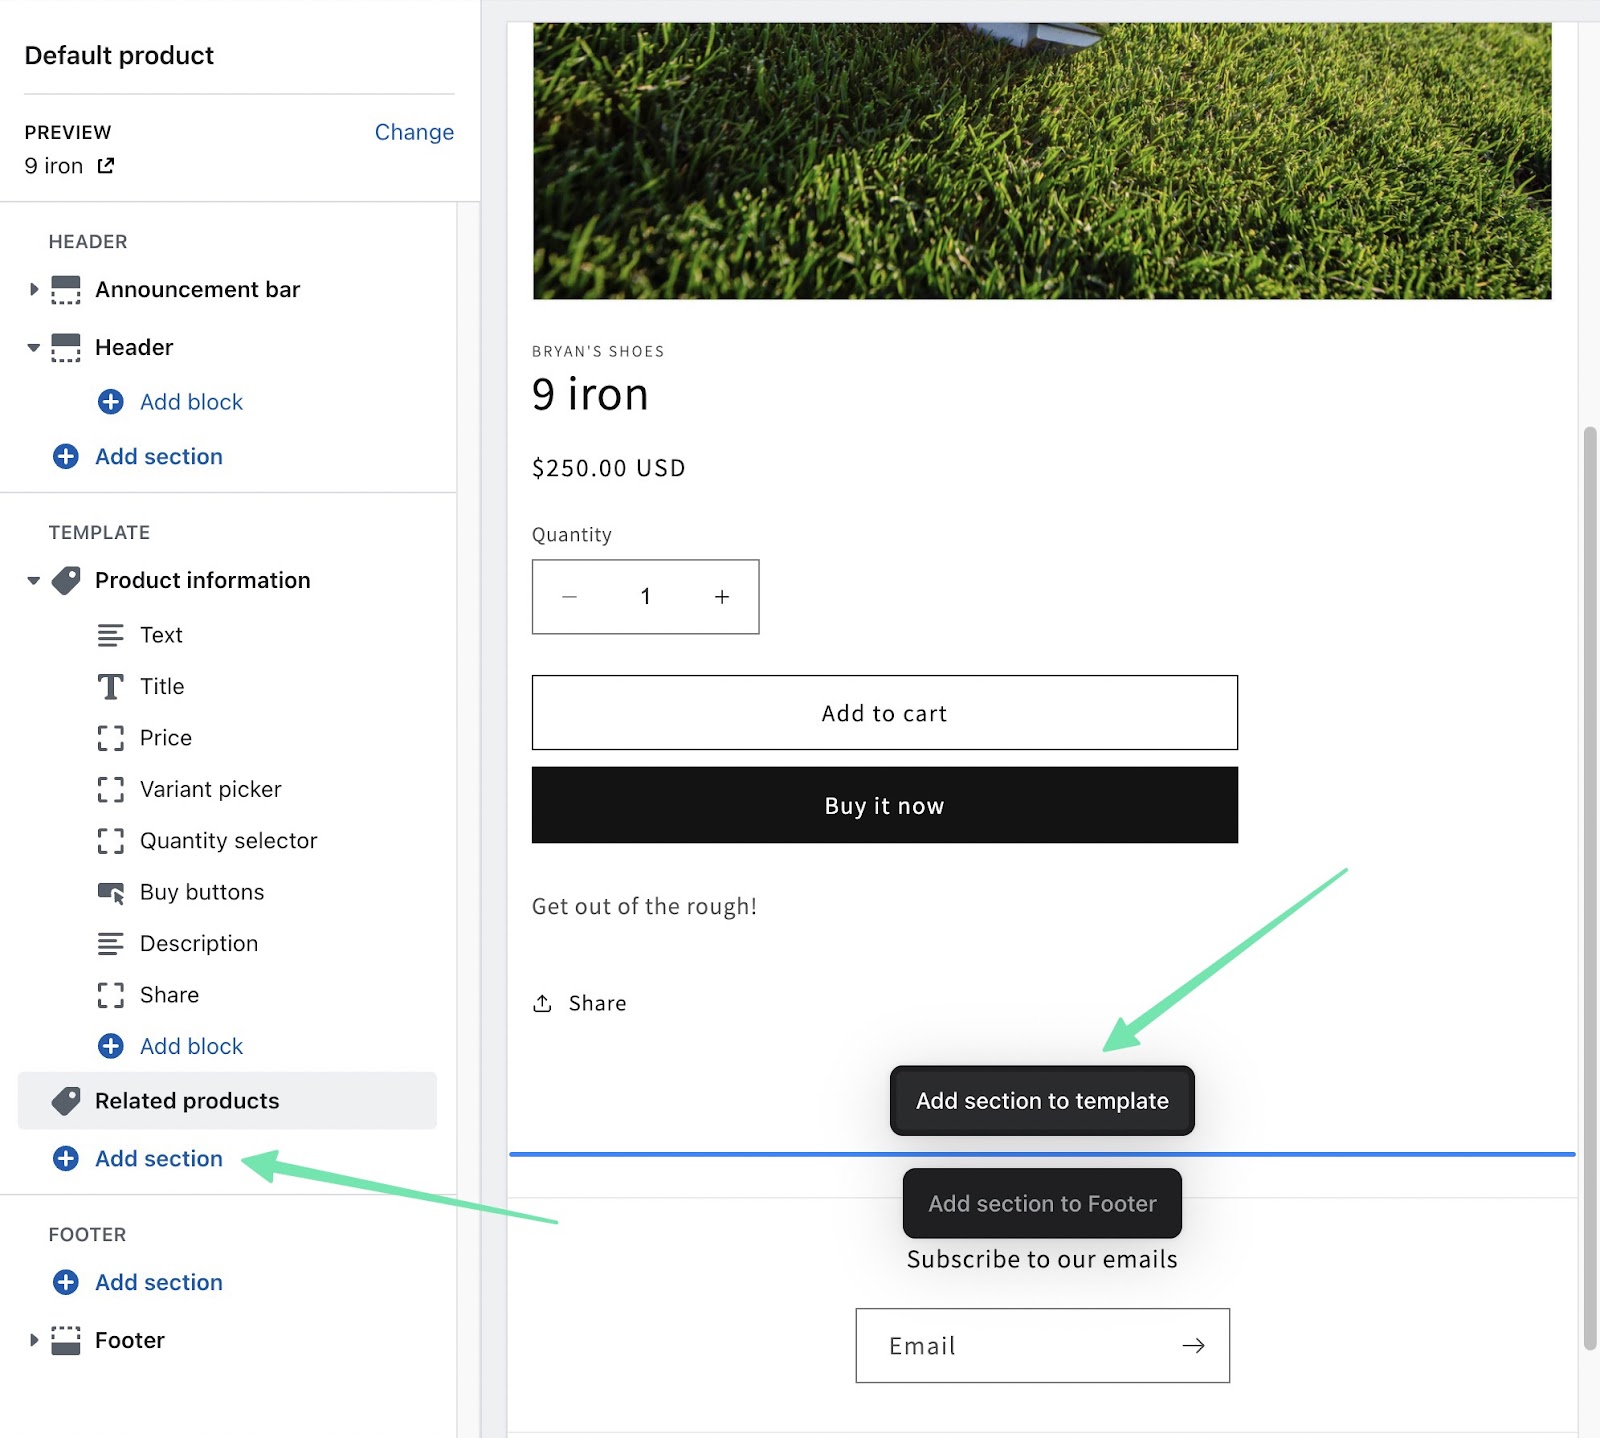Image resolution: width=1600 pixels, height=1438 pixels.
Task: Click Add block under Header
Action: [x=191, y=402]
